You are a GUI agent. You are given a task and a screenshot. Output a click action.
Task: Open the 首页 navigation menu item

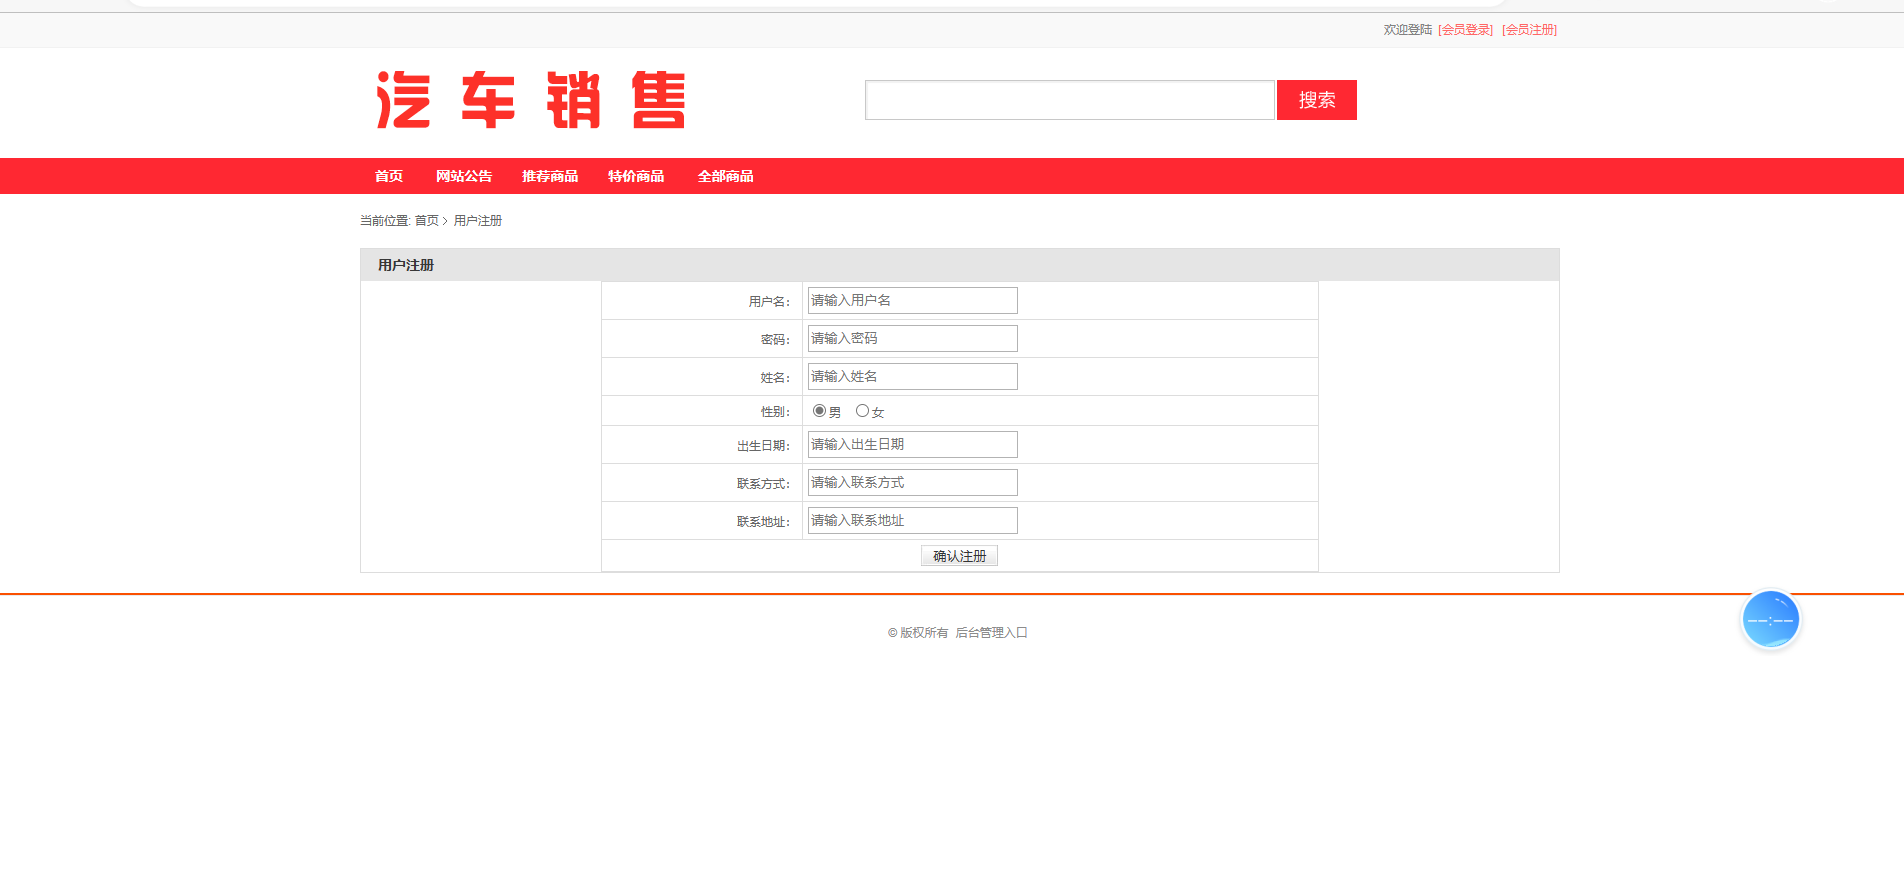pos(388,176)
